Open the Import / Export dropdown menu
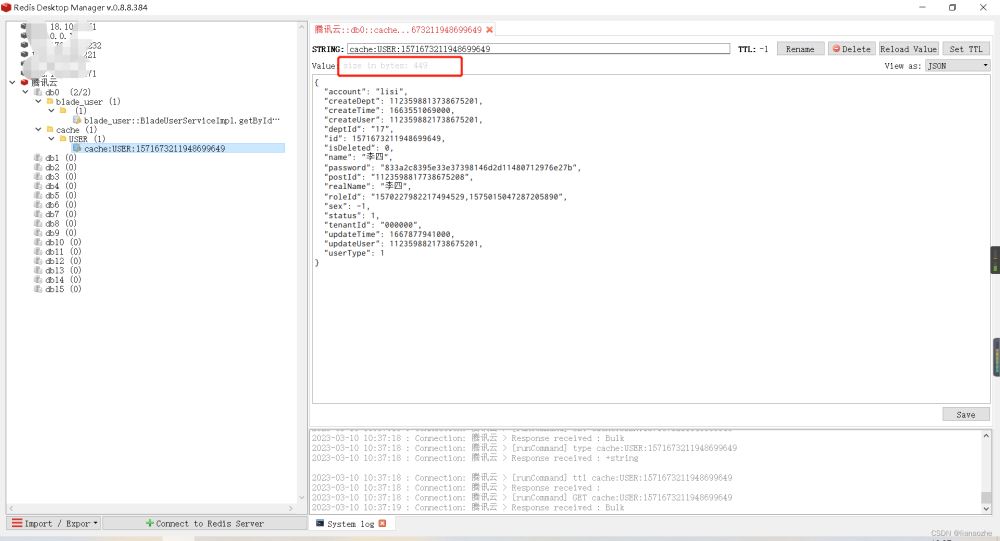Image resolution: width=1000 pixels, height=541 pixels. point(55,523)
